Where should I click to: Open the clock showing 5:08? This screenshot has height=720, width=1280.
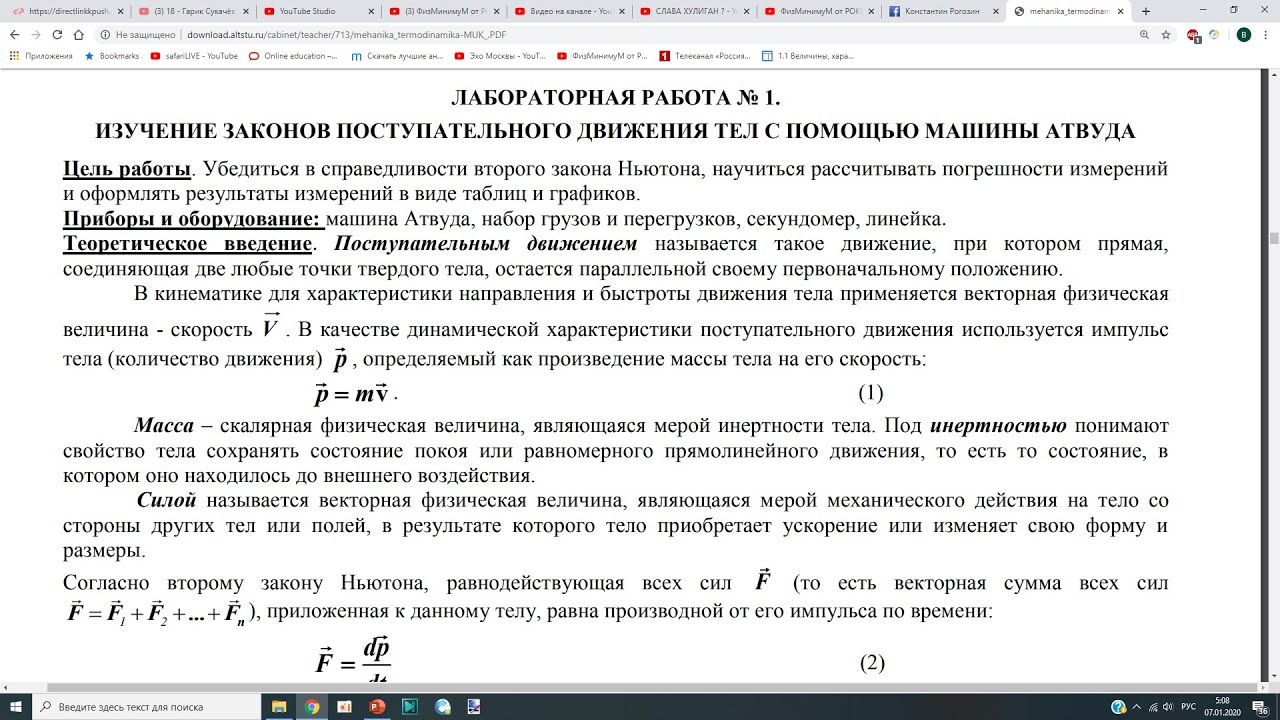click(1223, 706)
